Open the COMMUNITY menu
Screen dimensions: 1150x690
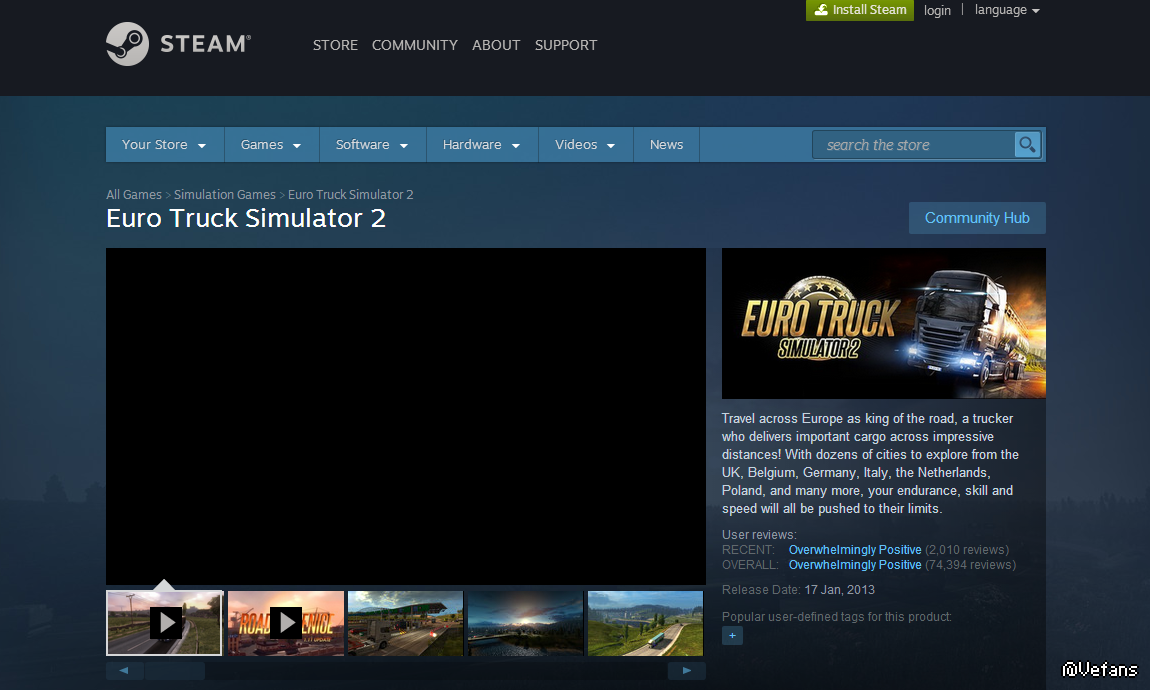coord(414,45)
